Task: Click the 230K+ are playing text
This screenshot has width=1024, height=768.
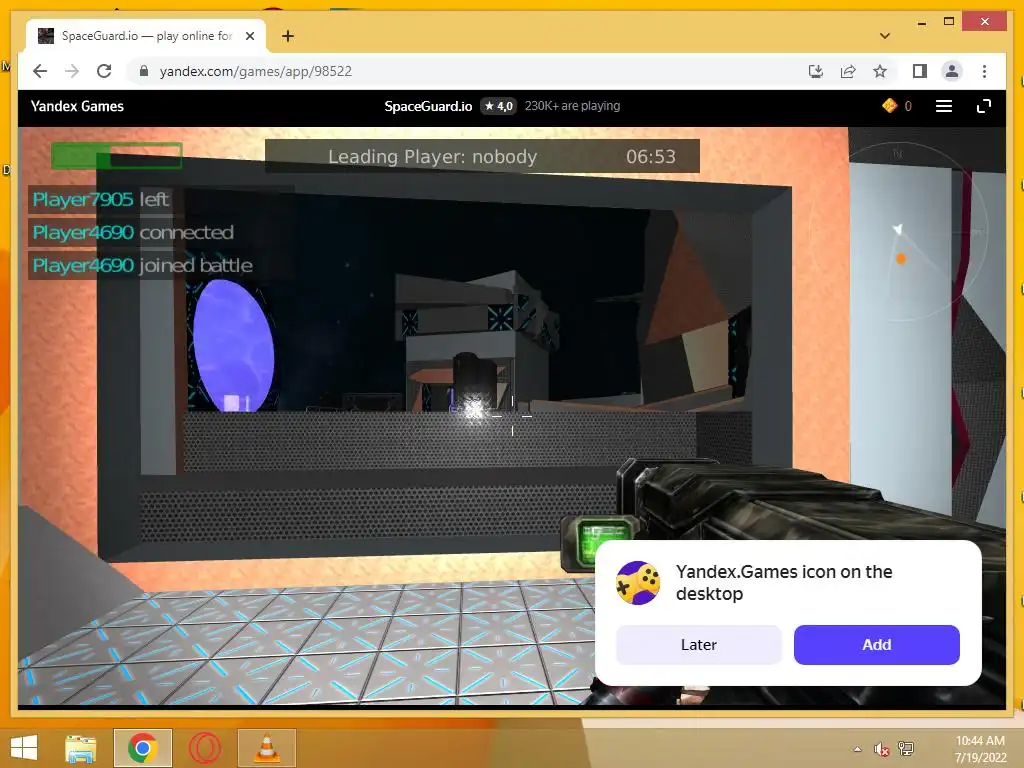Action: [572, 106]
